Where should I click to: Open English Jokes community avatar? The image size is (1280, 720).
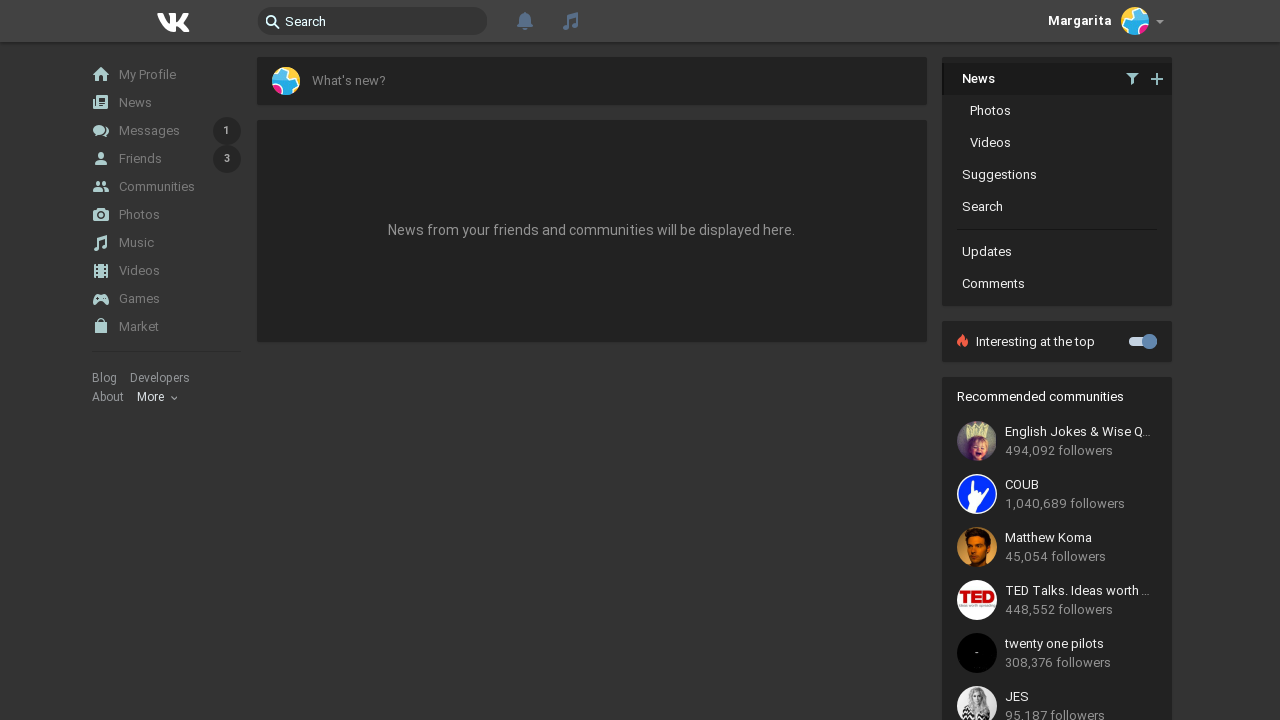pos(977,441)
